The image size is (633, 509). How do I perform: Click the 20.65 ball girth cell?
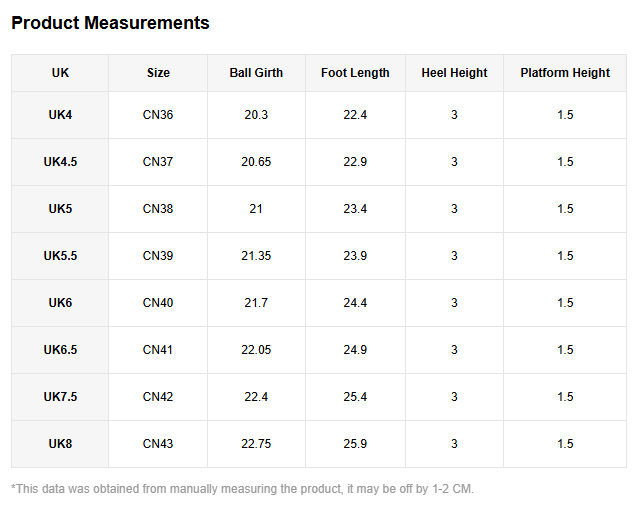click(256, 162)
